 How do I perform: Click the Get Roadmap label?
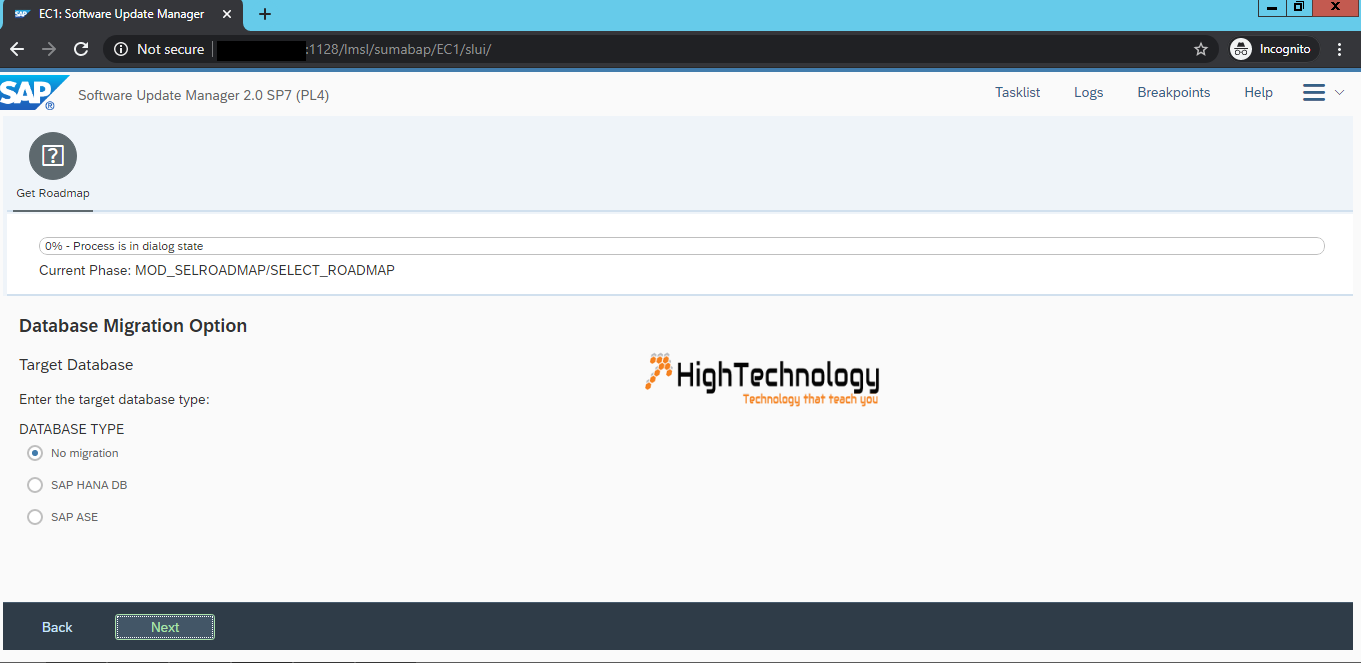(x=53, y=193)
